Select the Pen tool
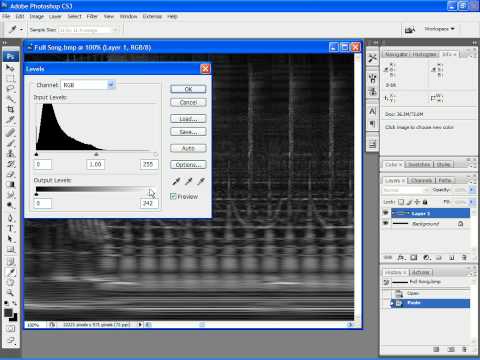Screen dimensions: 480x360 point(10,218)
